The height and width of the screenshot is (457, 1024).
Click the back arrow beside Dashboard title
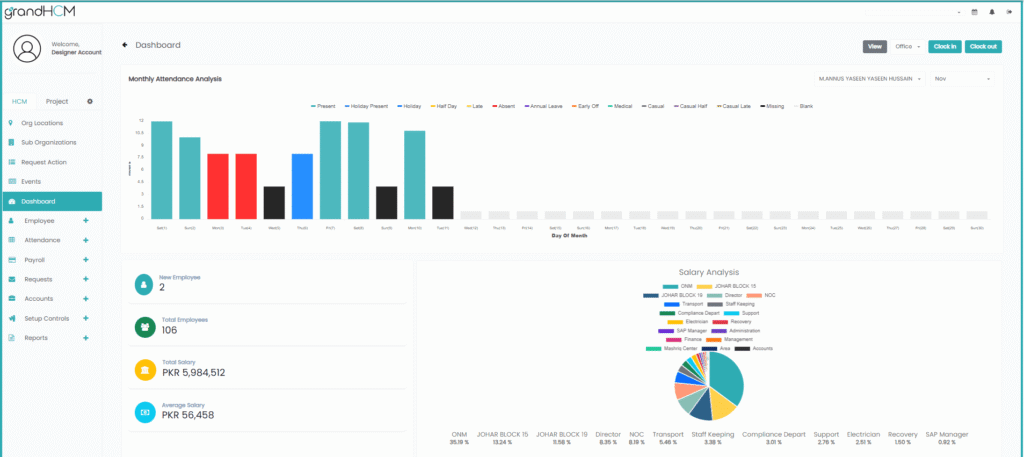[125, 45]
